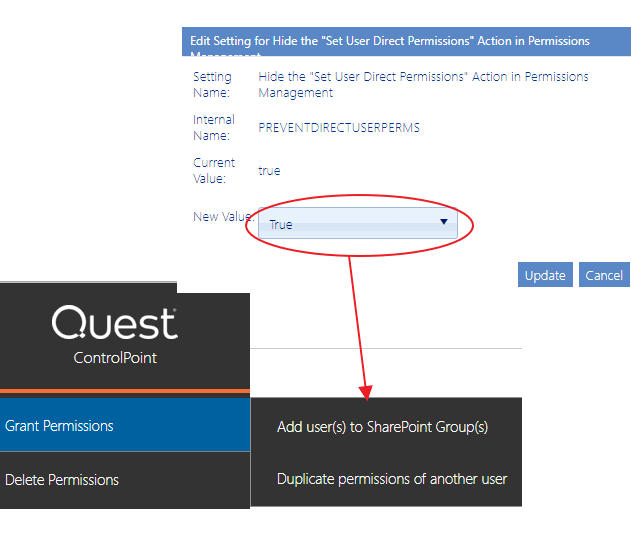Select Grant Permissions menu item
Image resolution: width=631 pixels, height=546 pixels.
[125, 425]
